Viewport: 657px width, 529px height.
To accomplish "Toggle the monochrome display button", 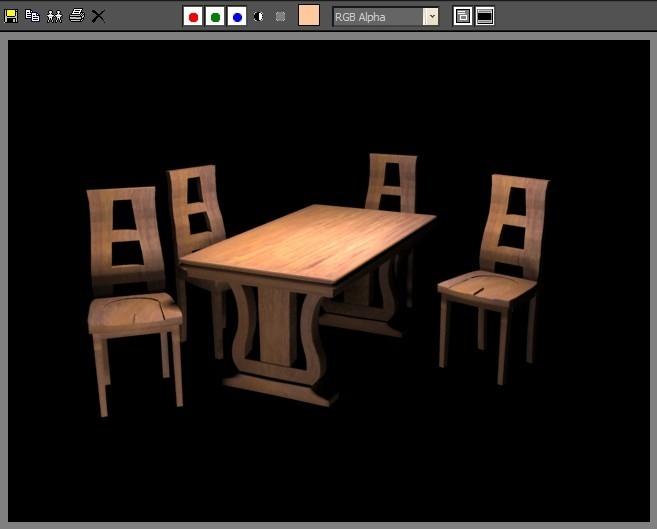I will 280,17.
